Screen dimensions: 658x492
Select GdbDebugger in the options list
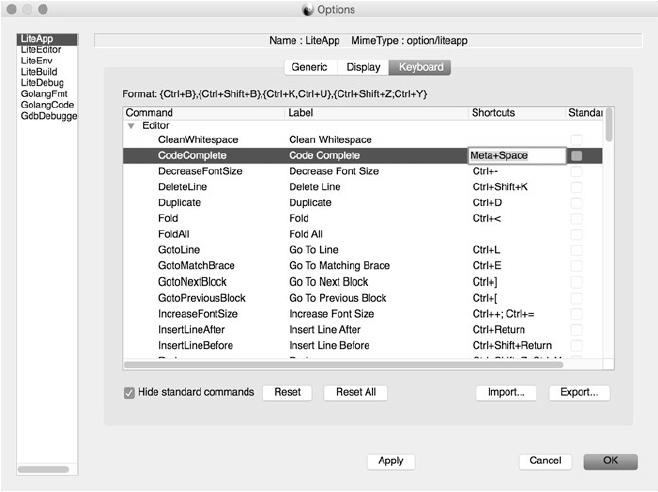[x=49, y=116]
